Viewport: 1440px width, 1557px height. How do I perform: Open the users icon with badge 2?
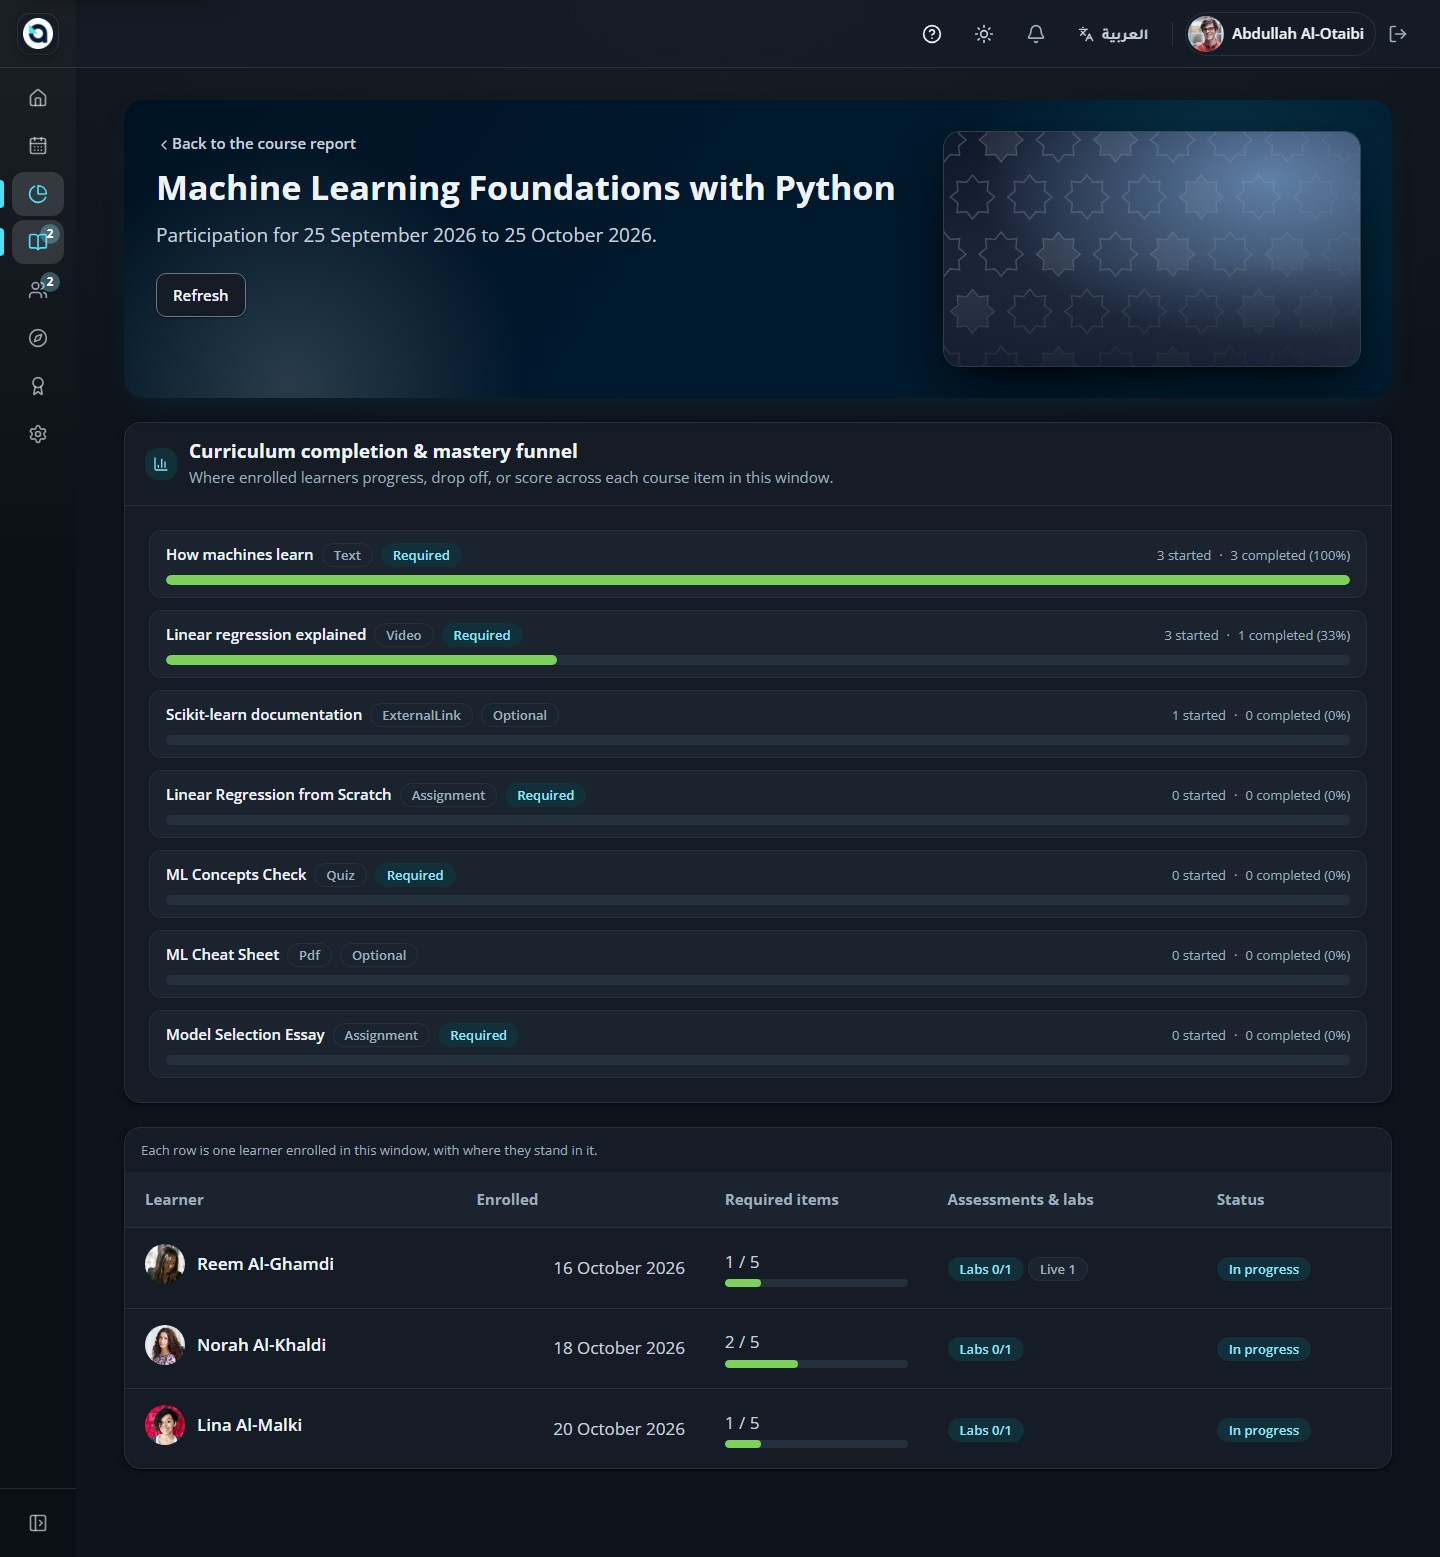pos(38,289)
